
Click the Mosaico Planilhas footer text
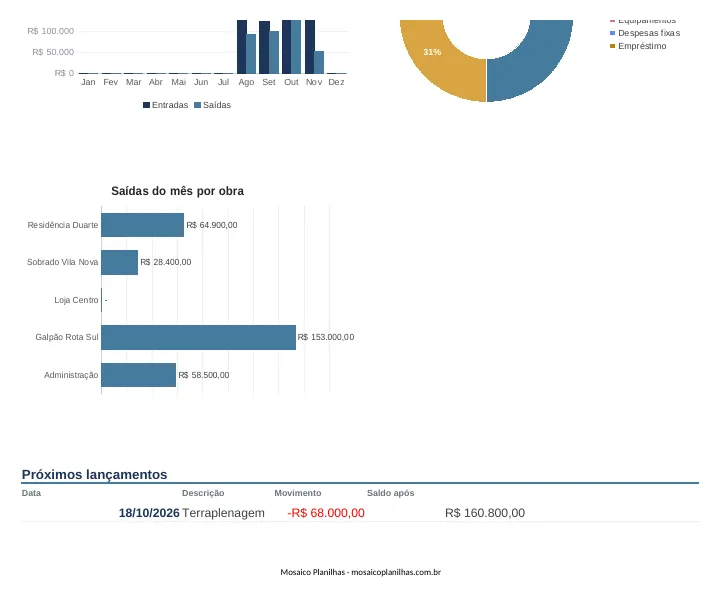pos(360,572)
